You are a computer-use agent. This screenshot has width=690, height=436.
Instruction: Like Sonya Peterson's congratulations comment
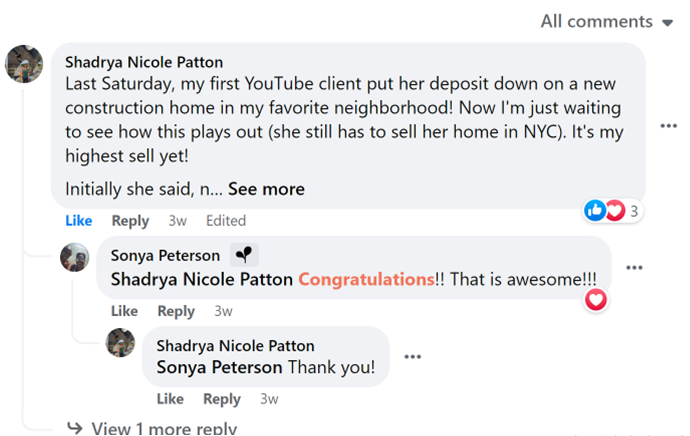tap(124, 311)
